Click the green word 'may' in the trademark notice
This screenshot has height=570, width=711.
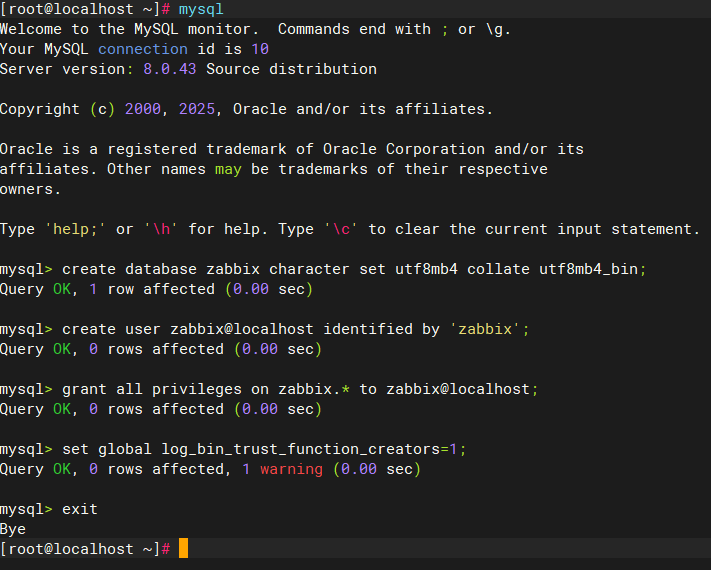[228, 170]
